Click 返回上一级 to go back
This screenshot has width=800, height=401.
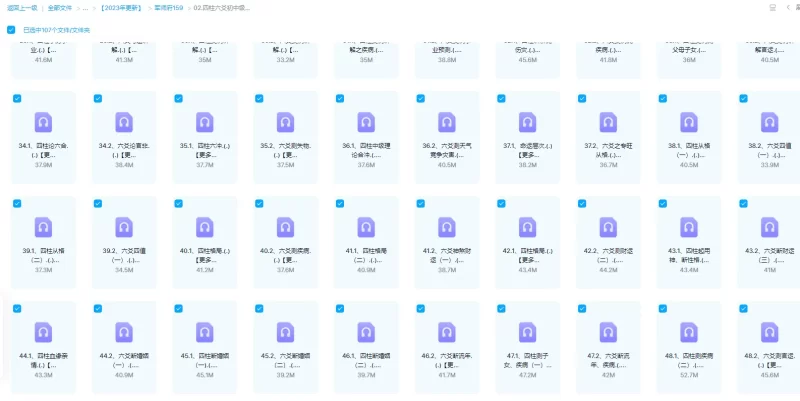[21, 7]
